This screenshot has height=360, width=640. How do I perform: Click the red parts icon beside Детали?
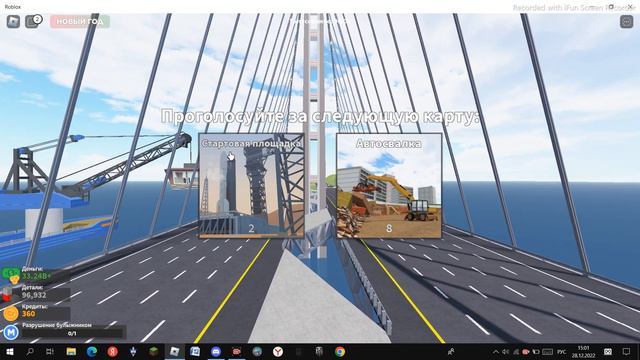pyautogui.click(x=7, y=294)
